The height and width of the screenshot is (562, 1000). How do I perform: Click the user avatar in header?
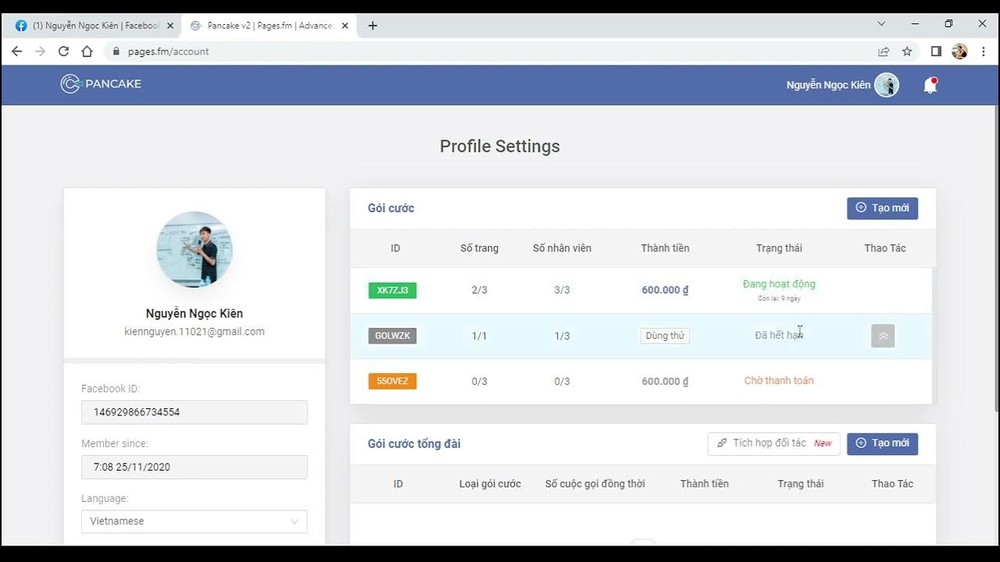pyautogui.click(x=886, y=85)
